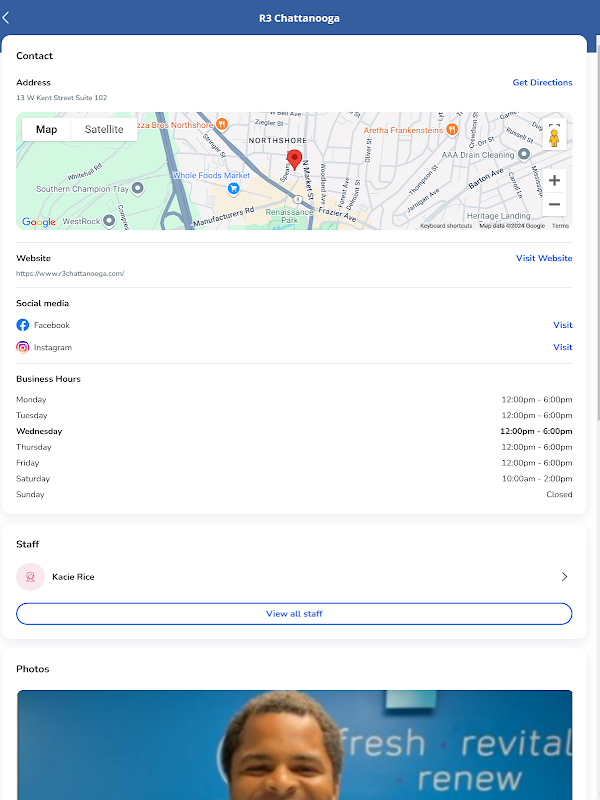Select AAA Drain Cleaning marker

tap(524, 154)
